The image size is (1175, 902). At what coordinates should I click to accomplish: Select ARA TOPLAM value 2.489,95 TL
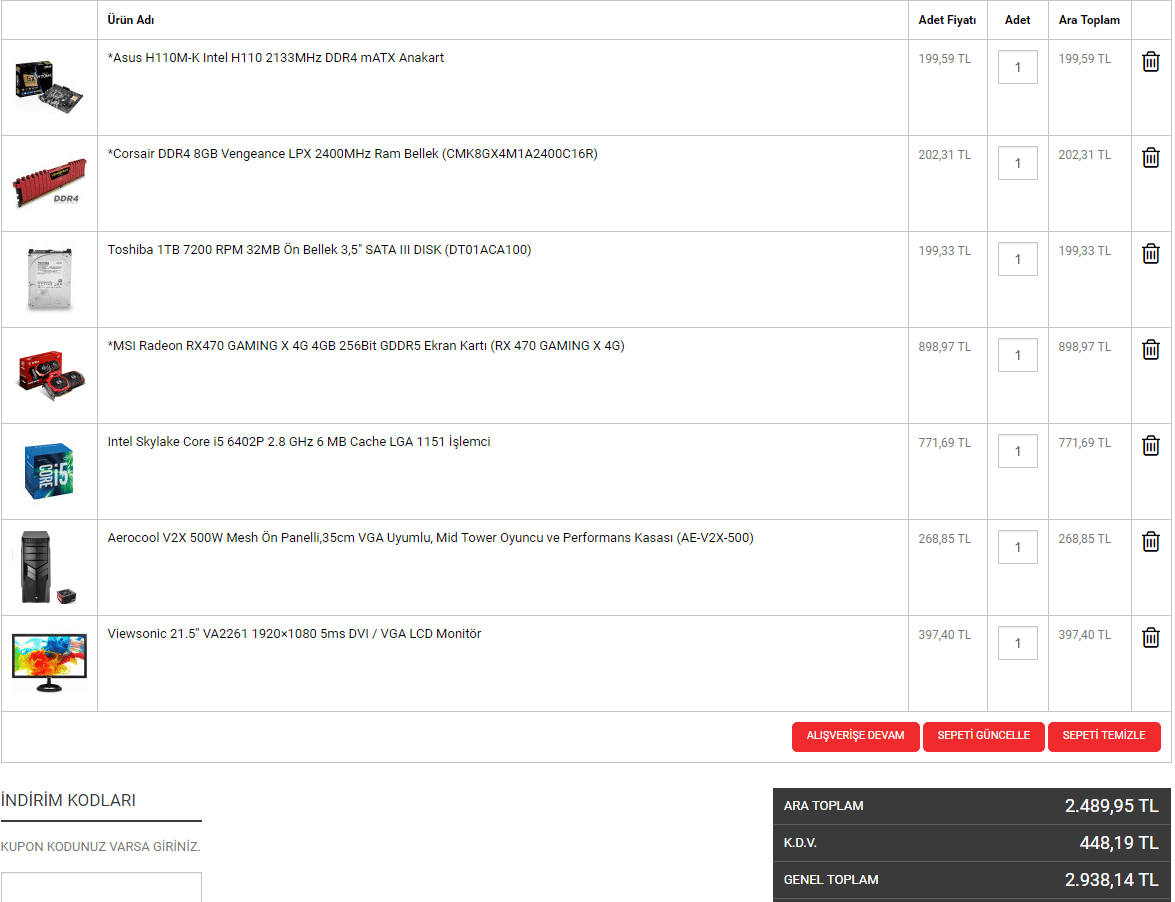click(1111, 806)
